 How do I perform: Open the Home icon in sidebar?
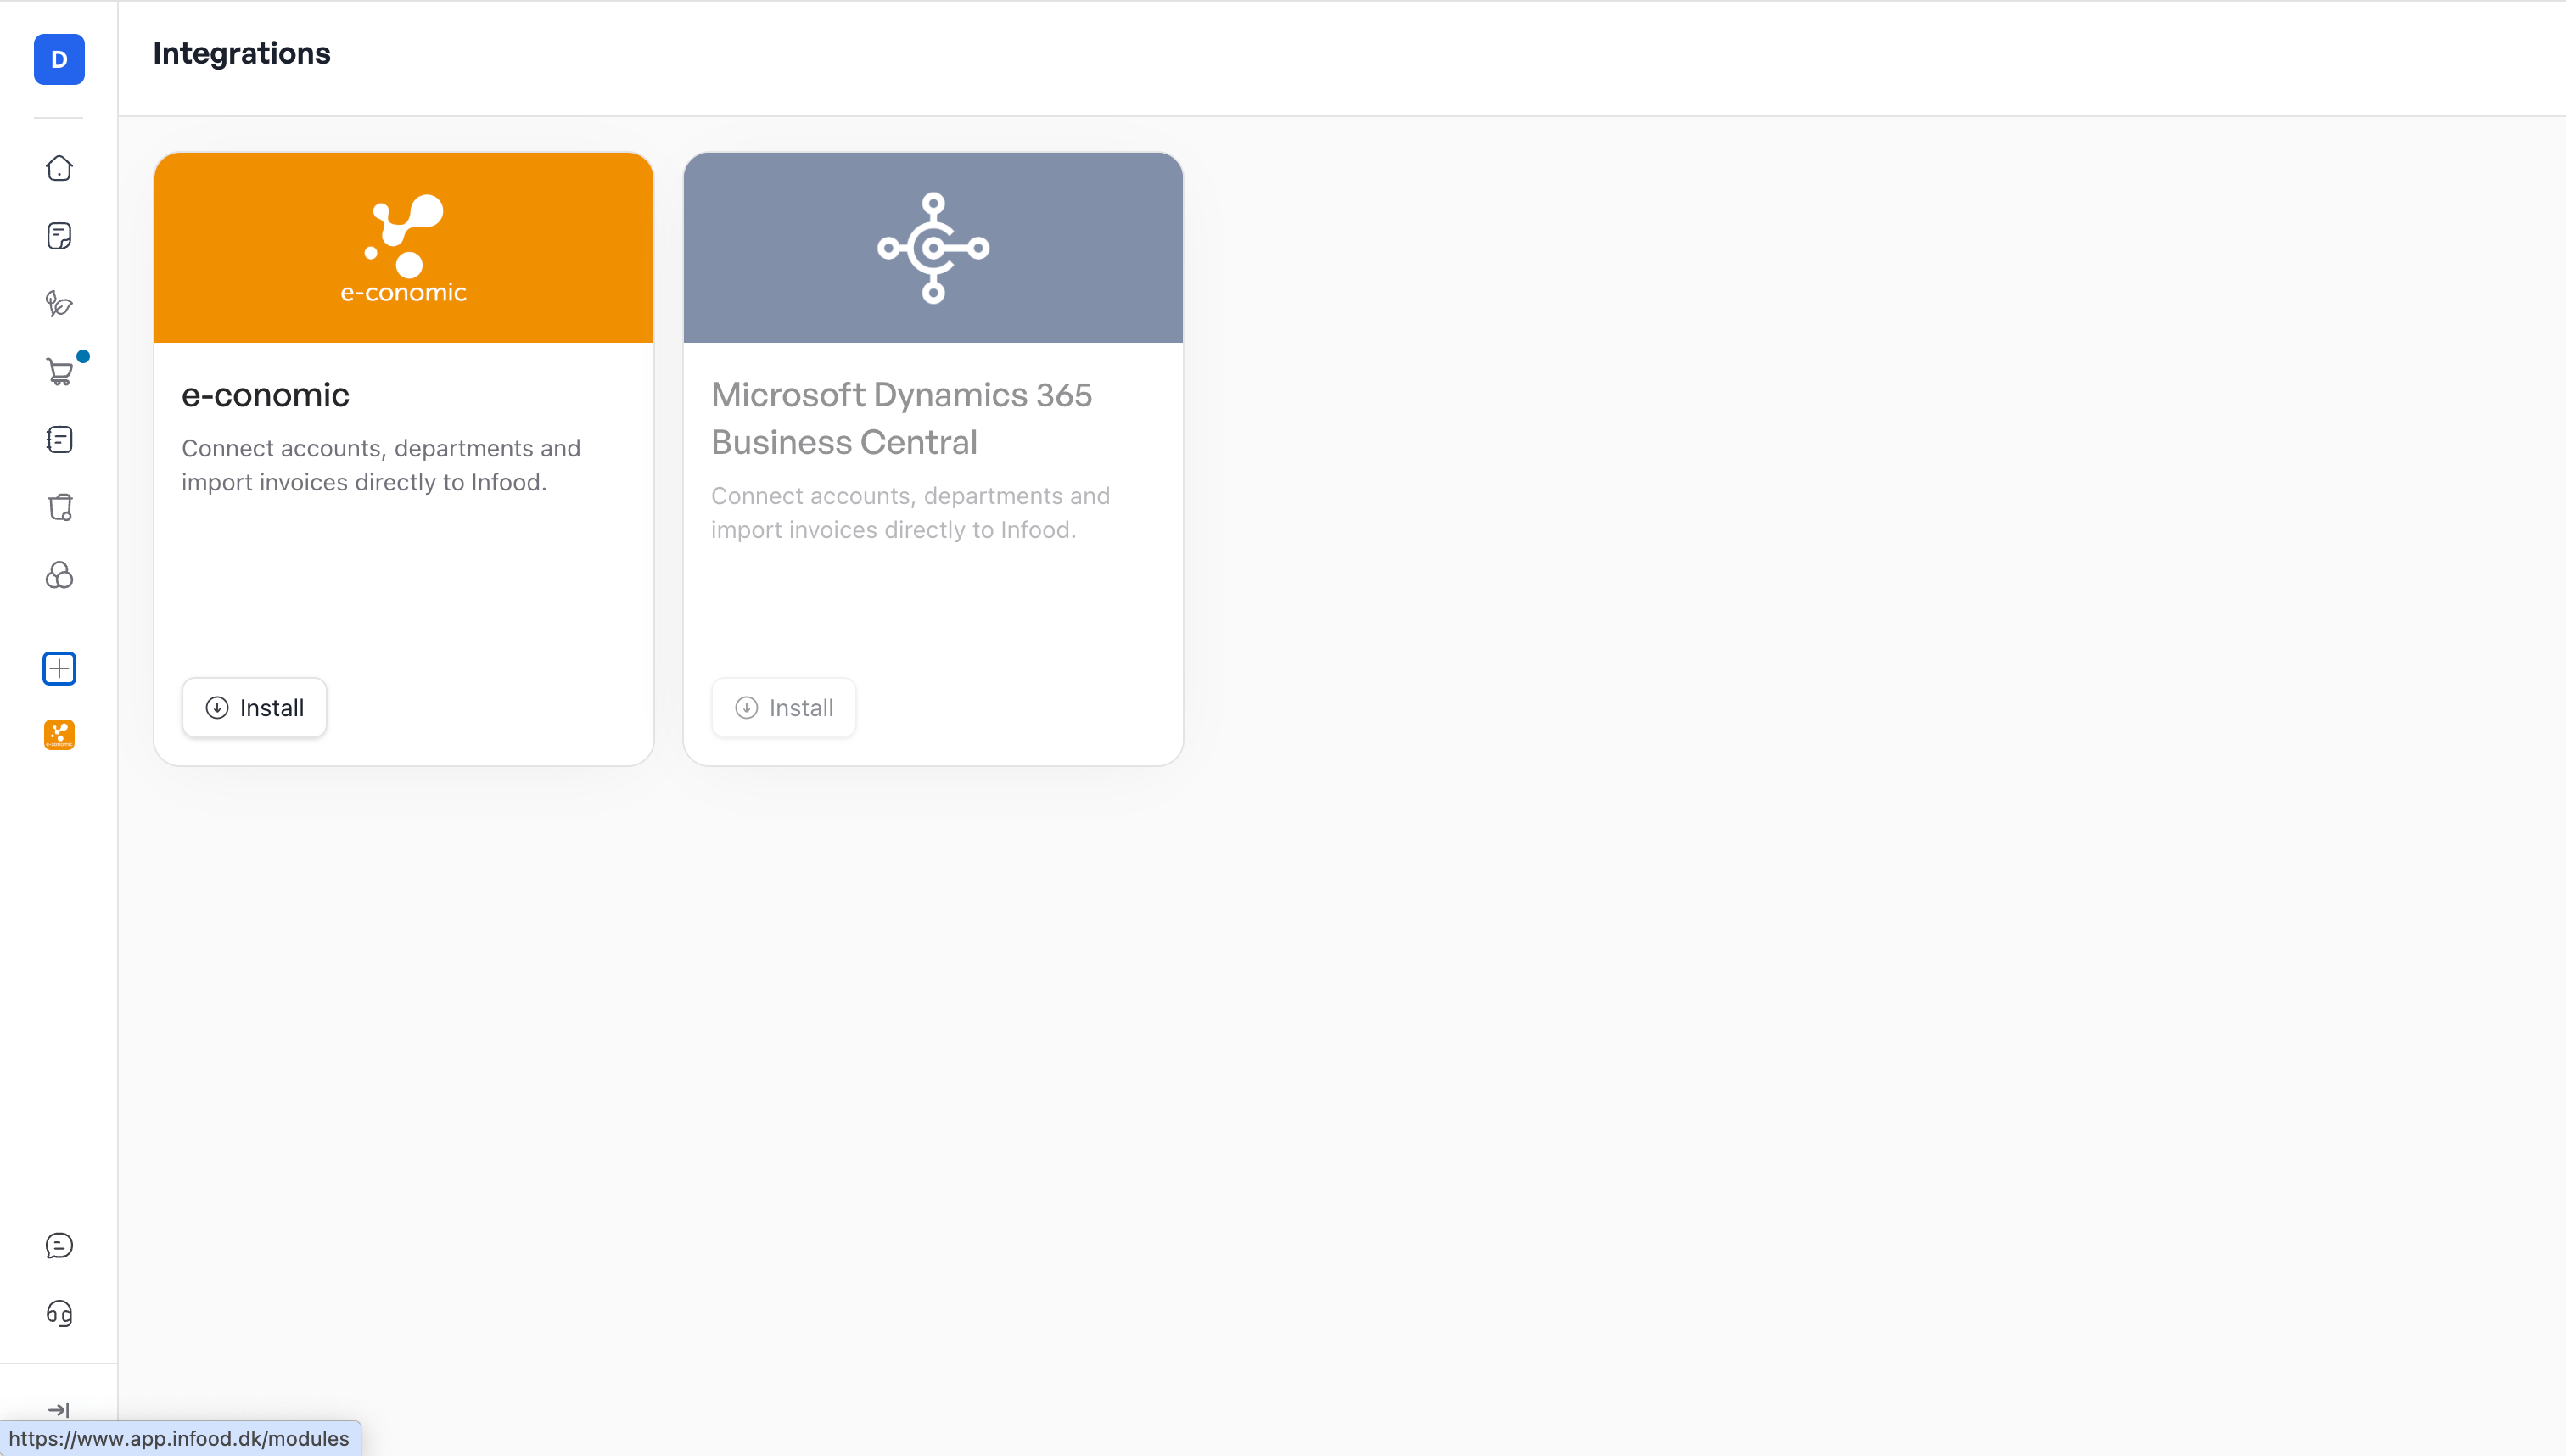pyautogui.click(x=59, y=168)
